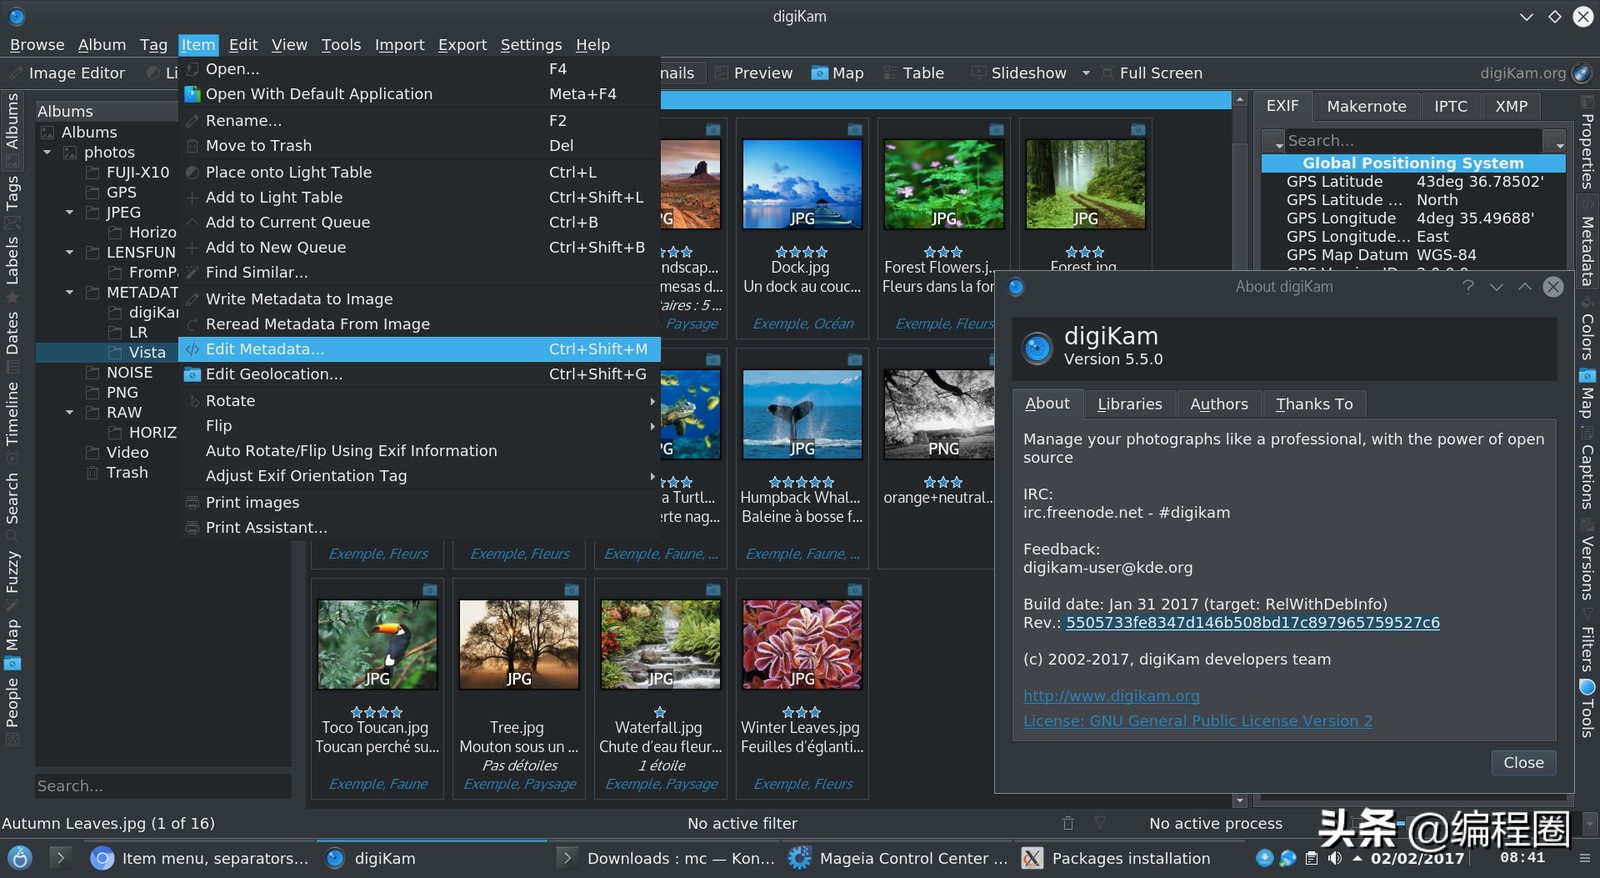The height and width of the screenshot is (878, 1600).
Task: Open the Albums left sidebar tab
Action: (12, 129)
